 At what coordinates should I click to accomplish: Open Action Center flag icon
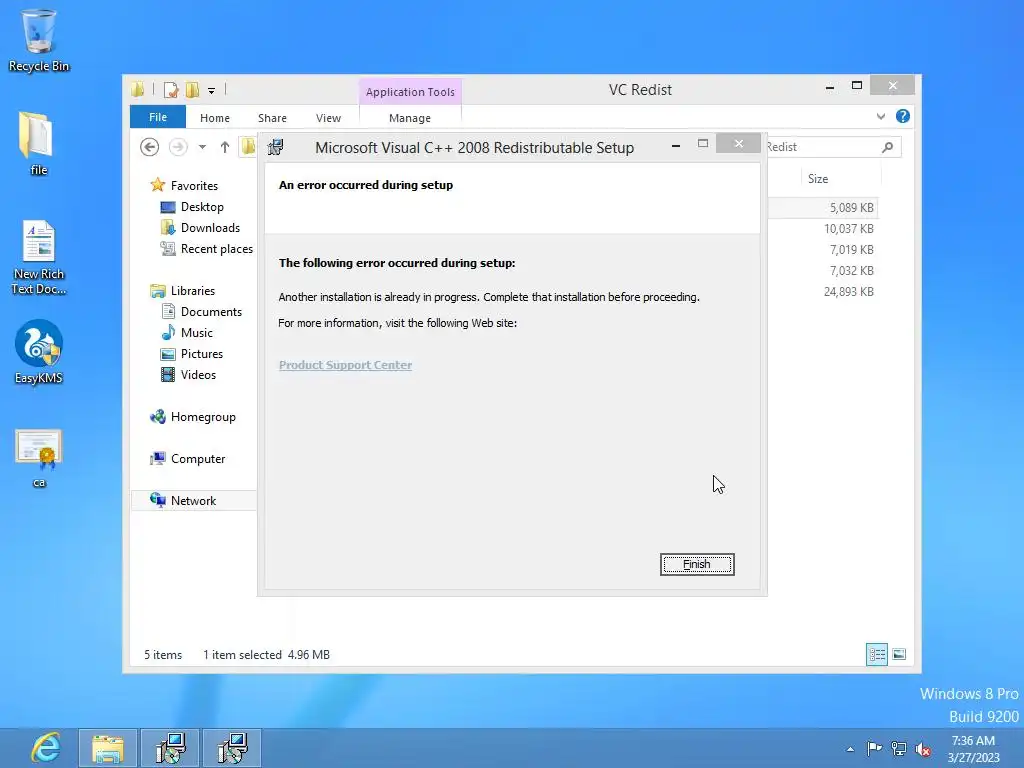pos(874,748)
